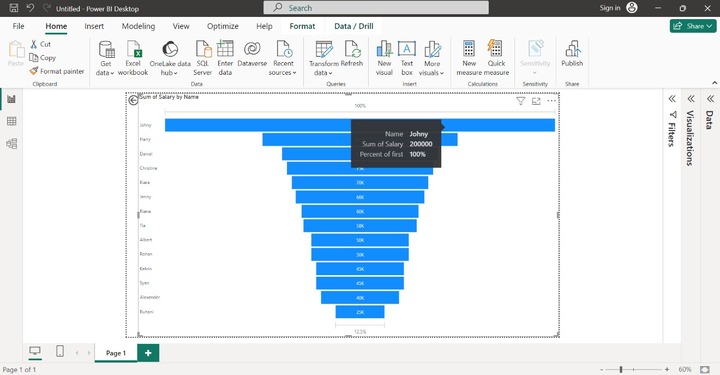720x375 pixels.
Task: Publish the report
Action: pos(572,54)
